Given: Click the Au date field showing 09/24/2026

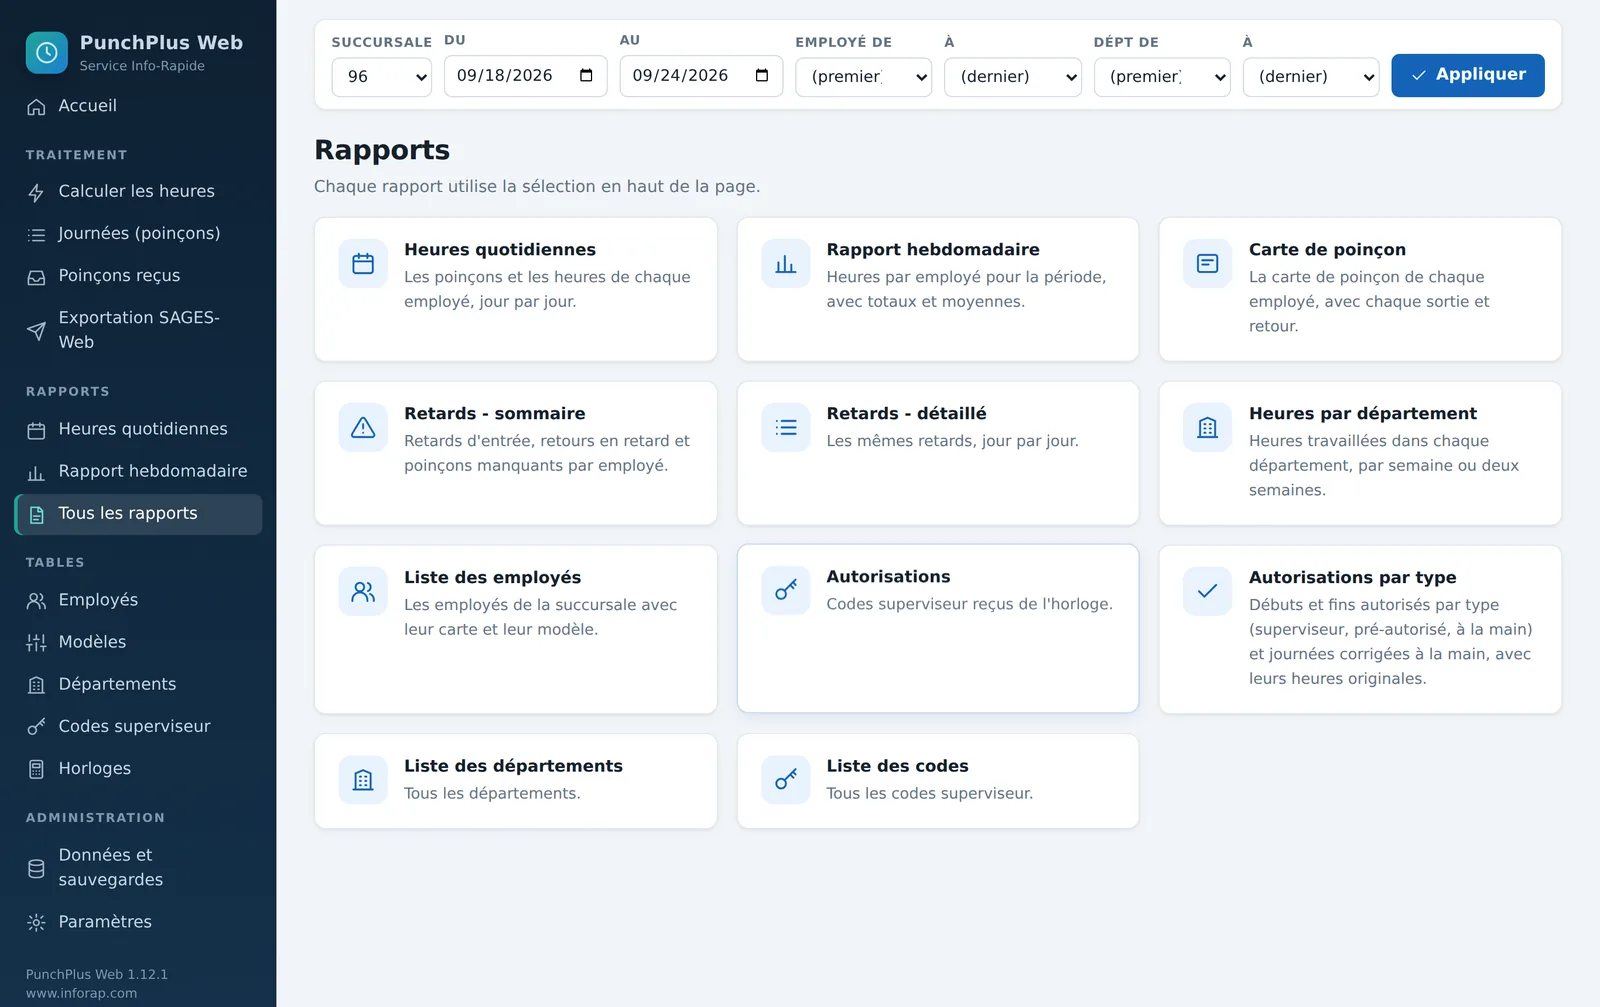Looking at the screenshot, I should (x=701, y=76).
